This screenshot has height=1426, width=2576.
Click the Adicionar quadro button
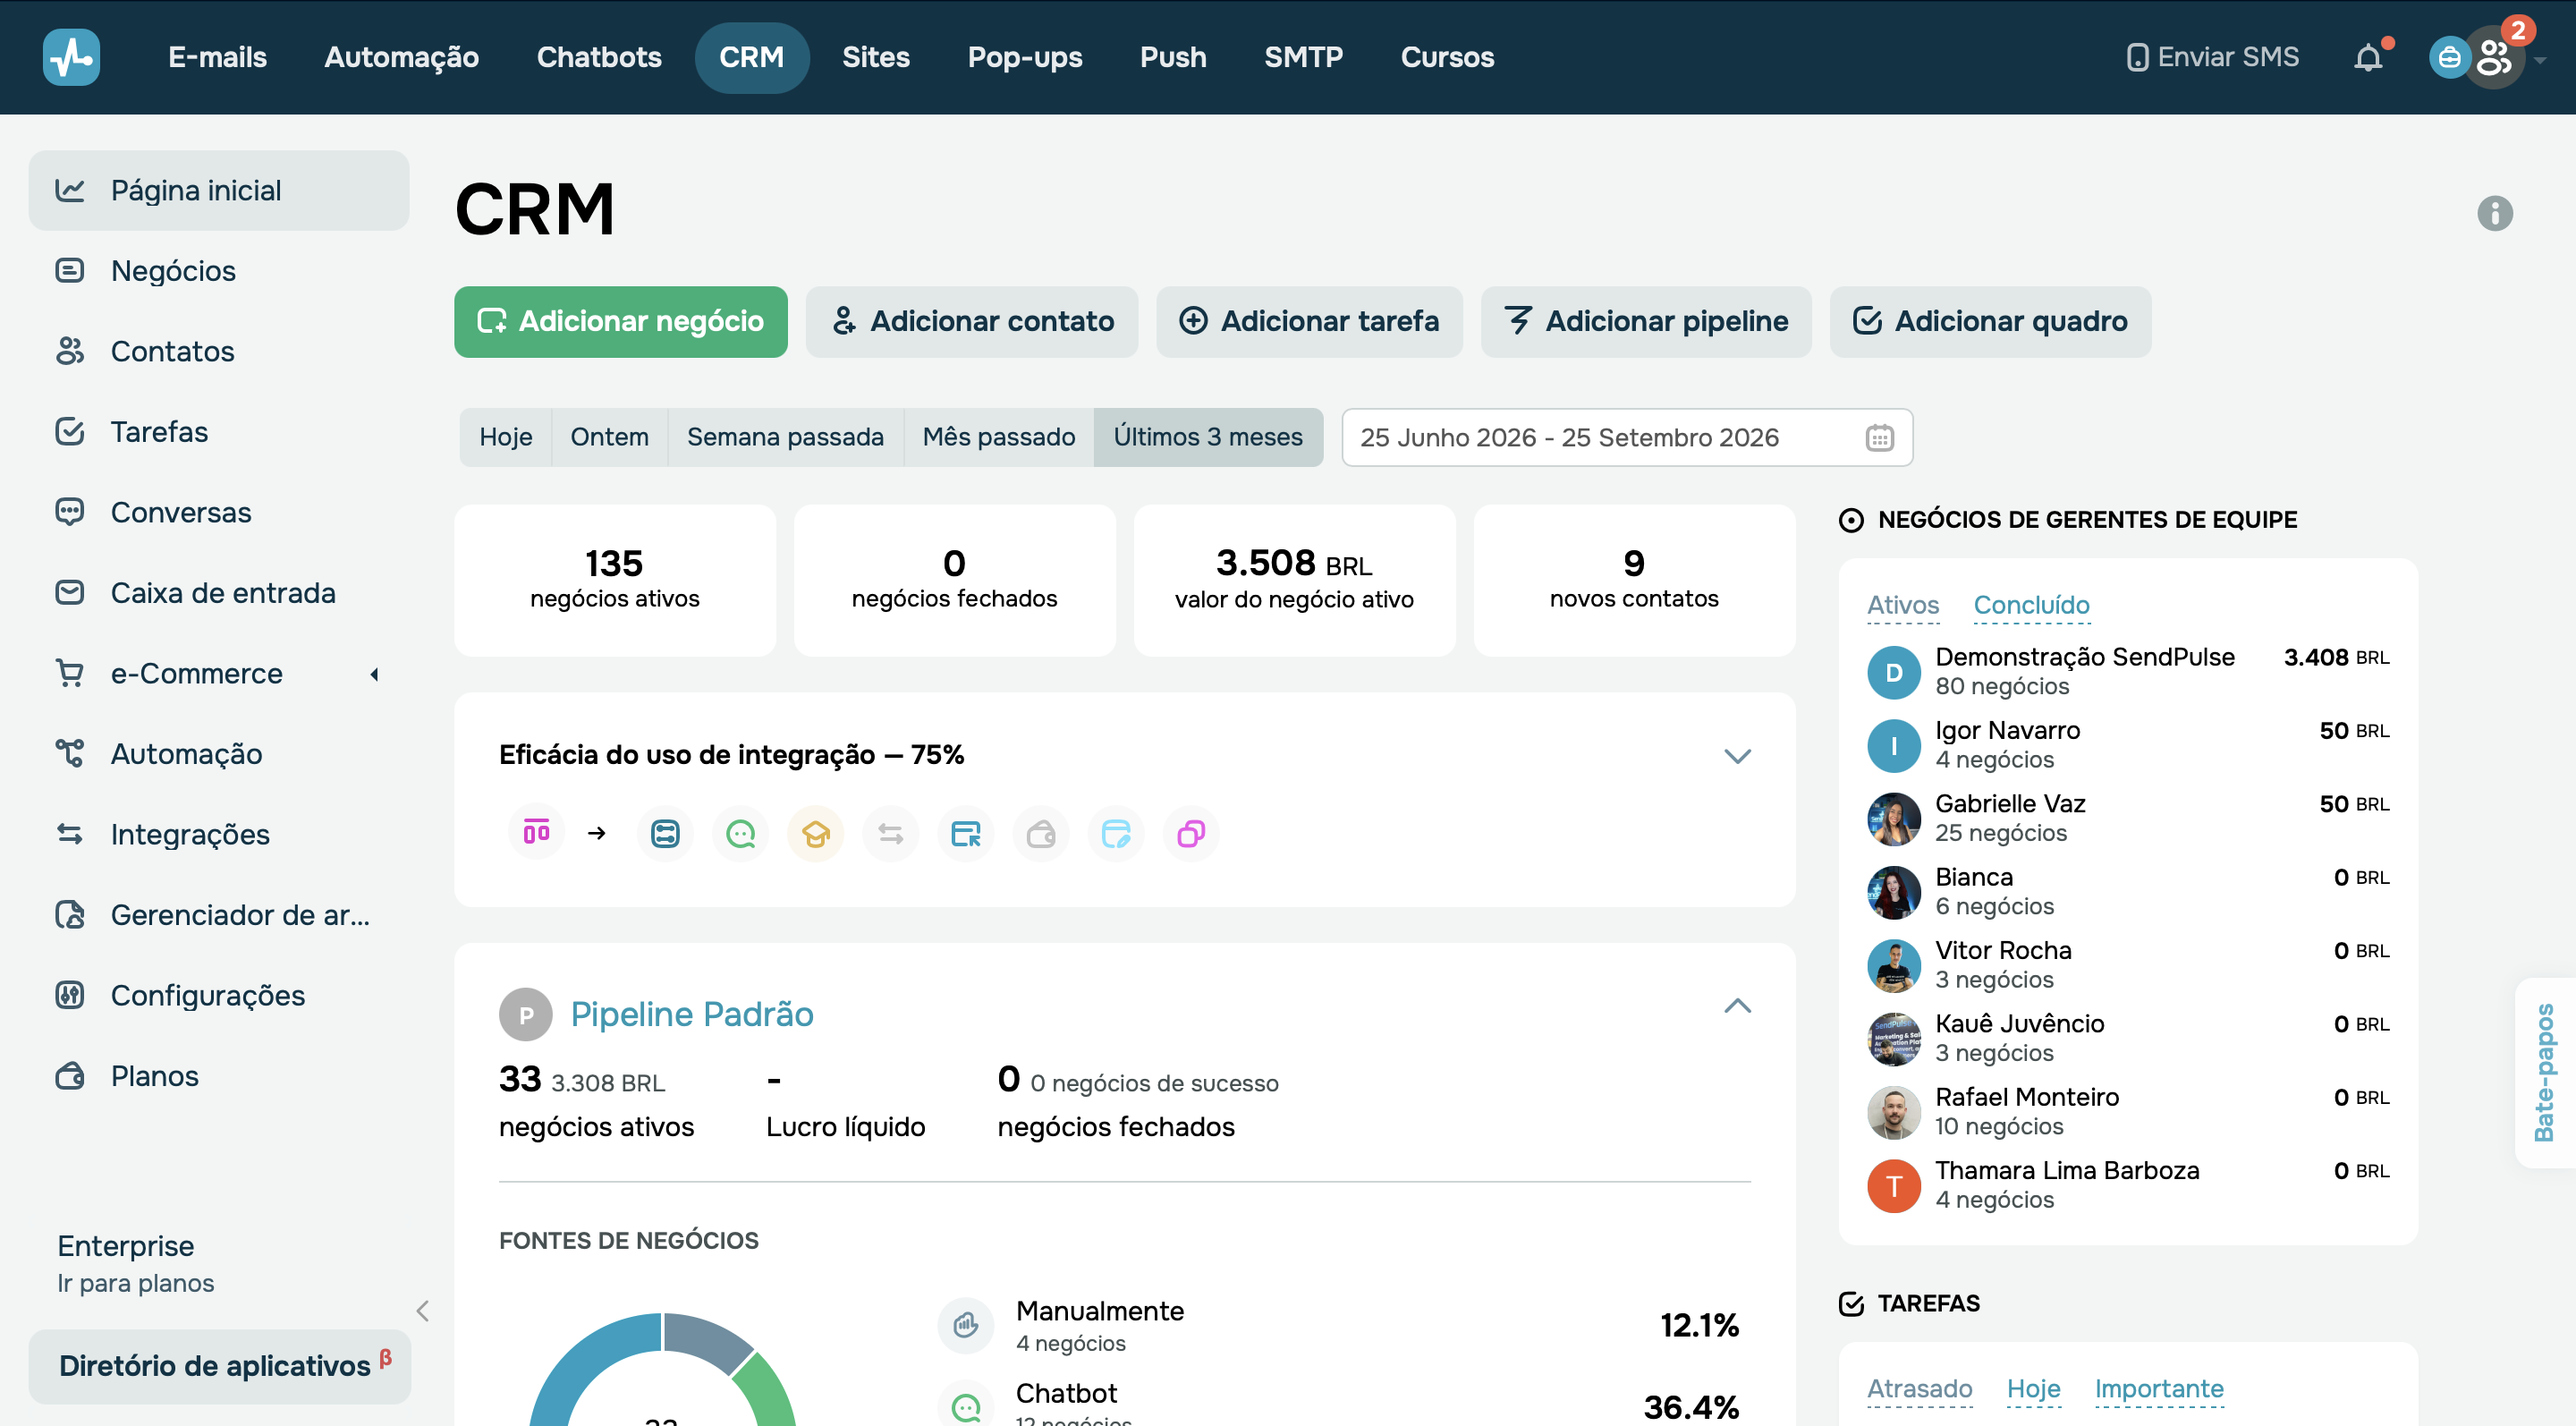point(1990,321)
